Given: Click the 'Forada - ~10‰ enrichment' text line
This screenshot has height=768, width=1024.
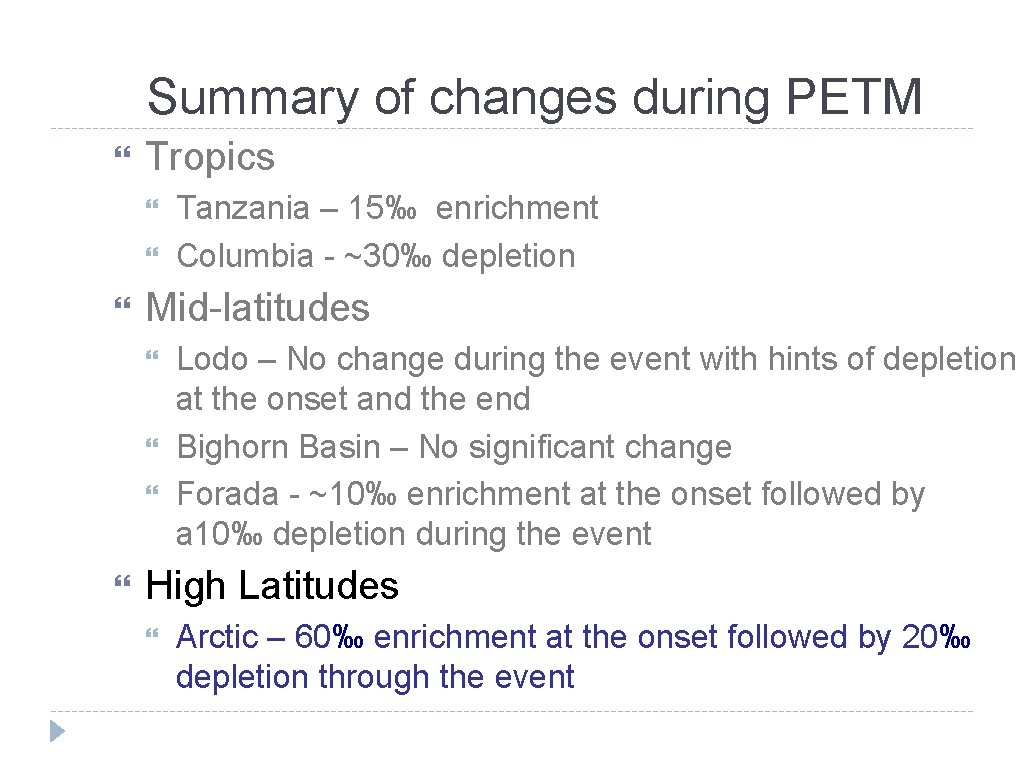Looking at the screenshot, I should (550, 494).
